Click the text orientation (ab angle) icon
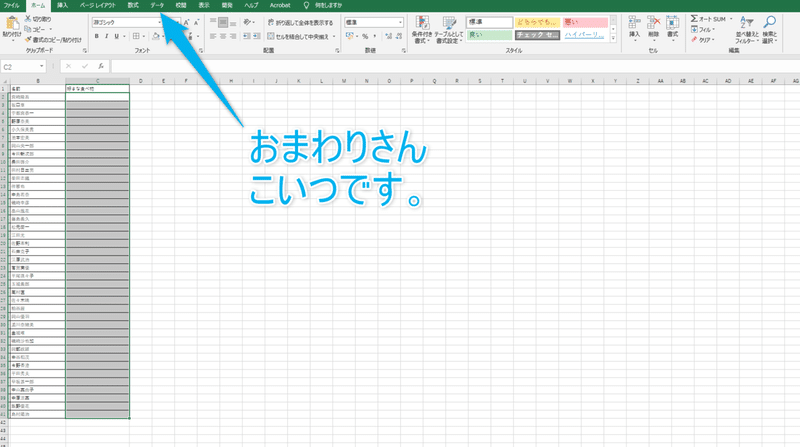The image size is (800, 447). (x=247, y=22)
